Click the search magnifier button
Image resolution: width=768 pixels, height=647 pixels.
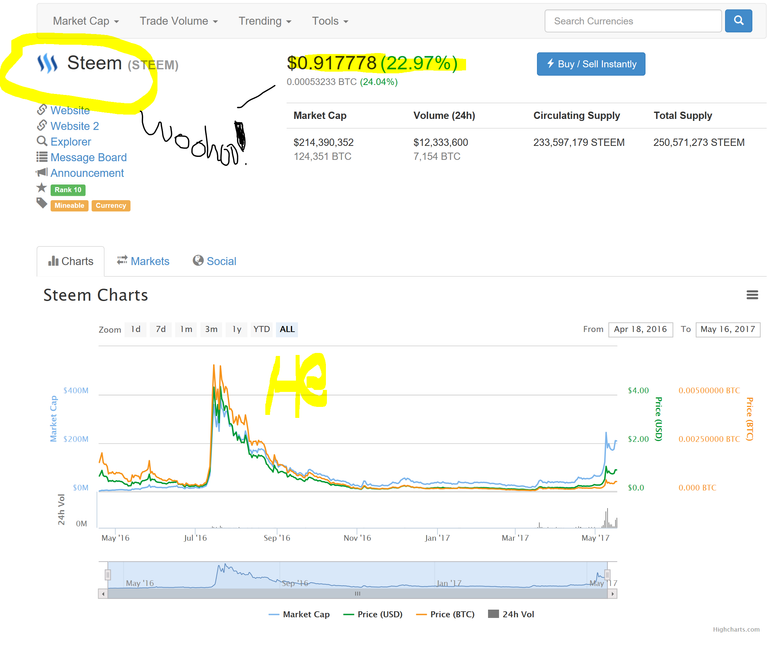[x=738, y=21]
